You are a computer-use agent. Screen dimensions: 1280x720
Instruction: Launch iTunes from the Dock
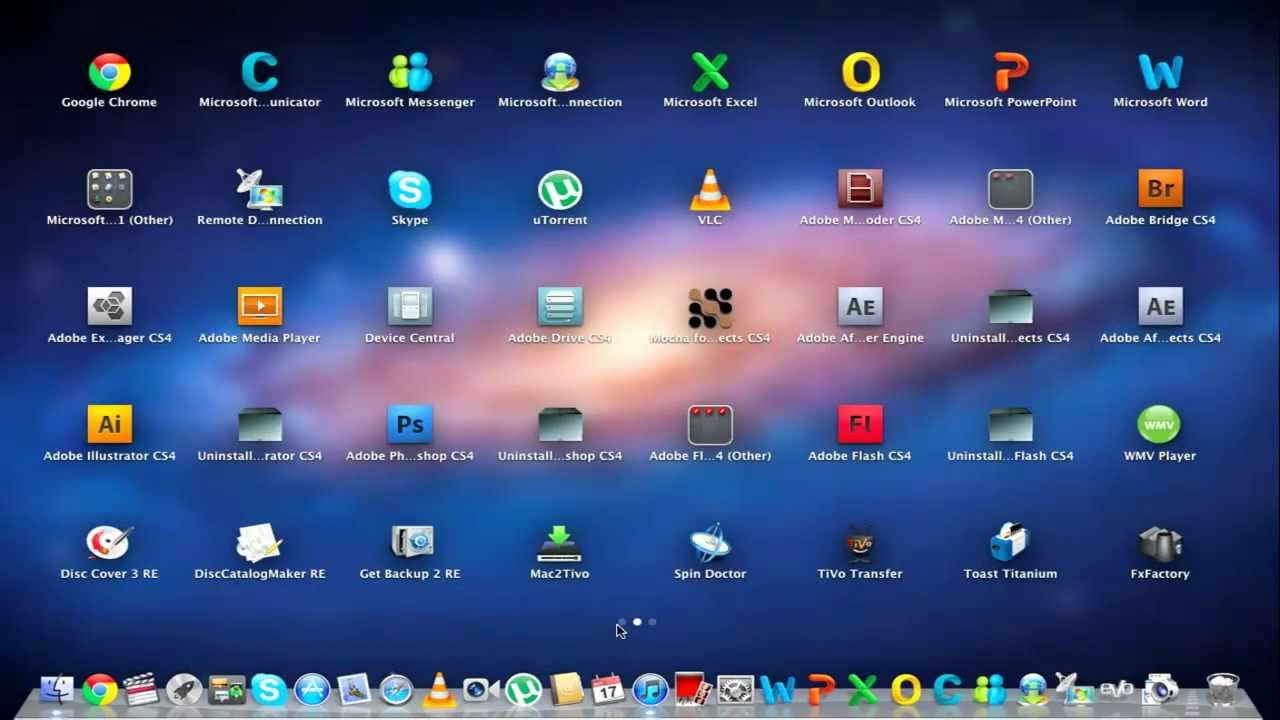pos(650,690)
